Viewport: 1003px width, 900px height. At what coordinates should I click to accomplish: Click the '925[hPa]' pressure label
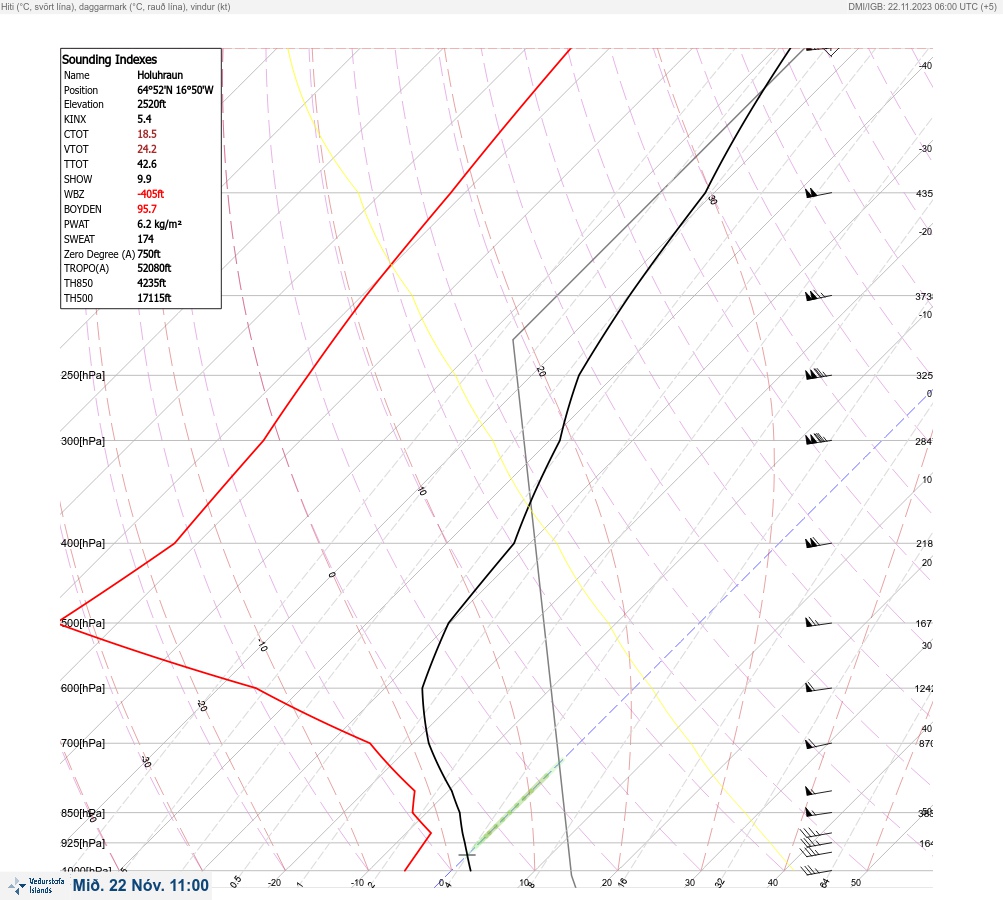(x=83, y=843)
